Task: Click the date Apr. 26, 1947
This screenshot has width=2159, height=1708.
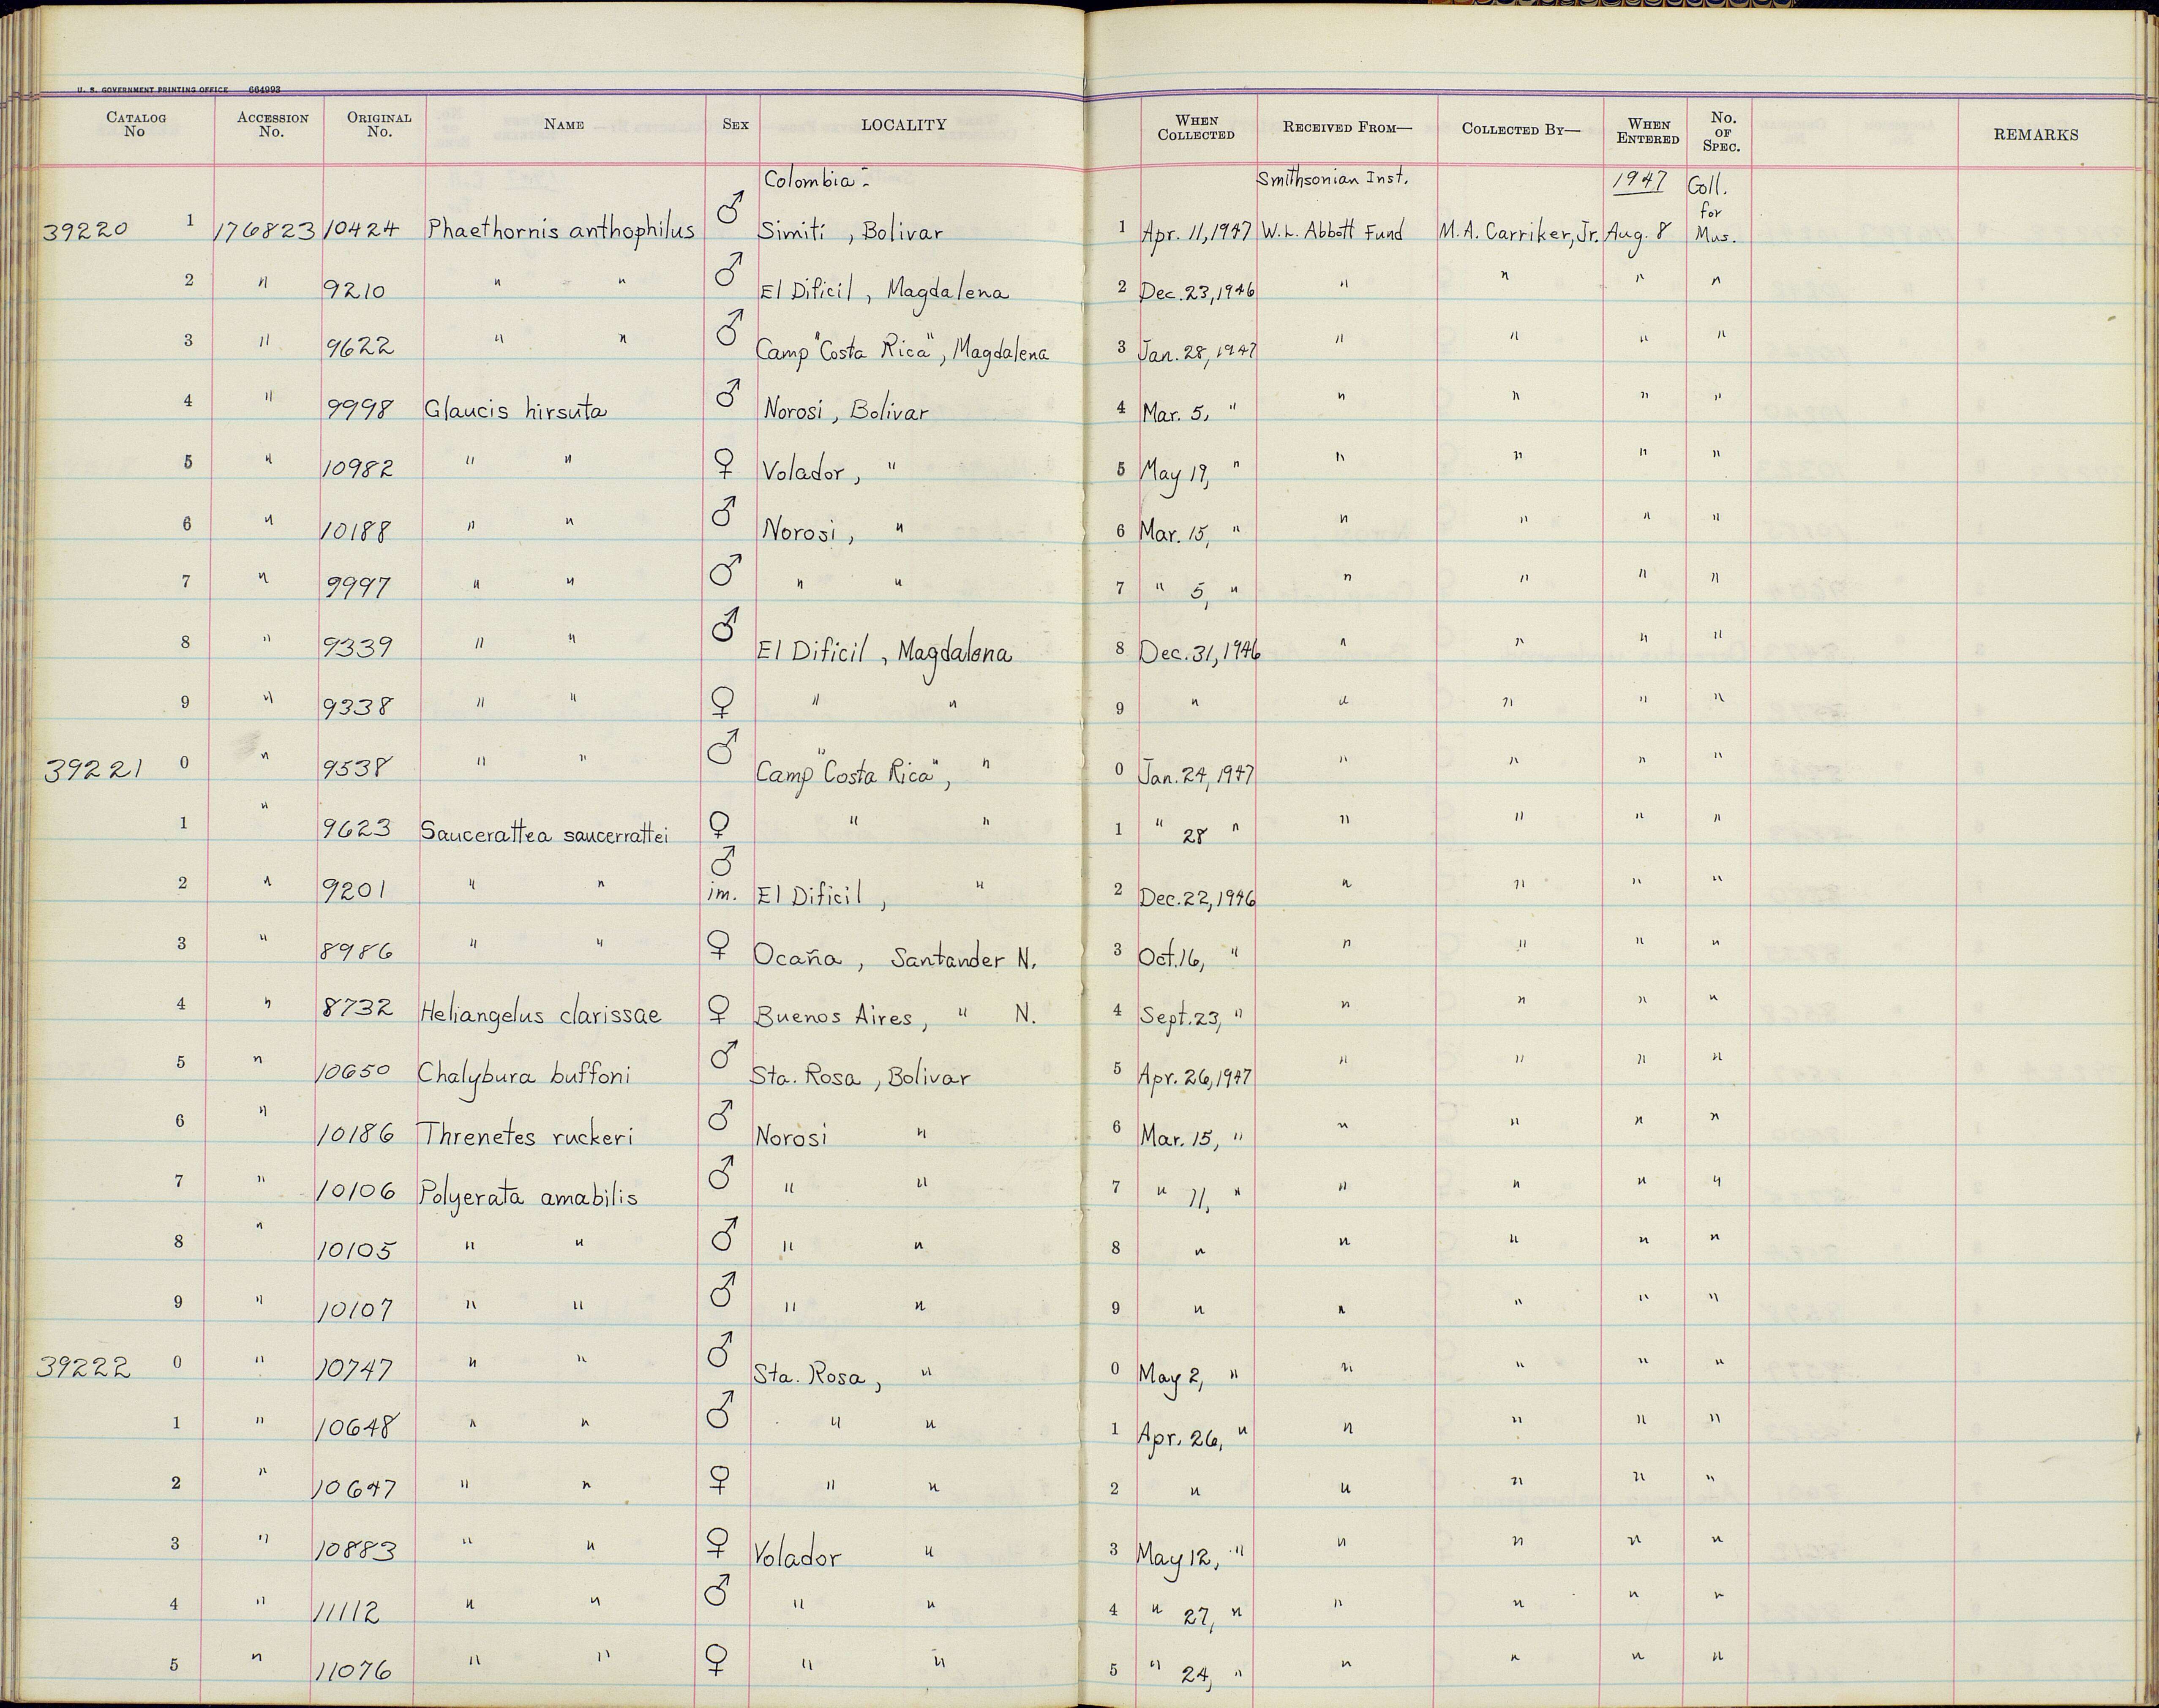Action: tap(1195, 1076)
